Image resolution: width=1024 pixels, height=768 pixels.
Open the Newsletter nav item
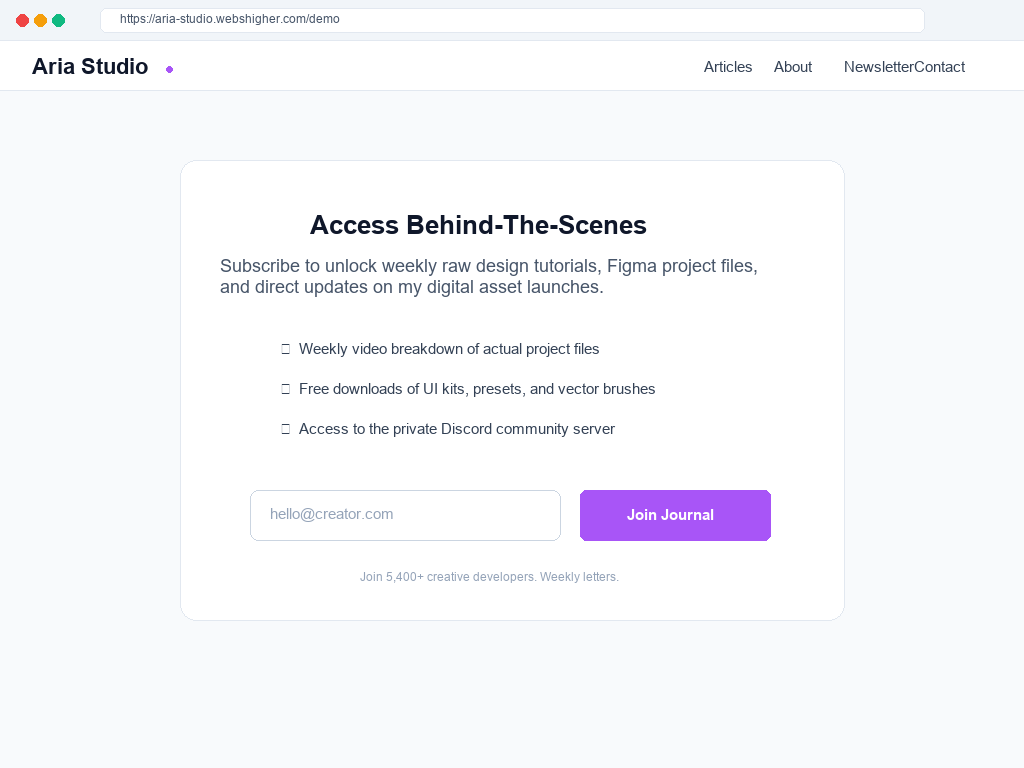pyautogui.click(x=878, y=67)
